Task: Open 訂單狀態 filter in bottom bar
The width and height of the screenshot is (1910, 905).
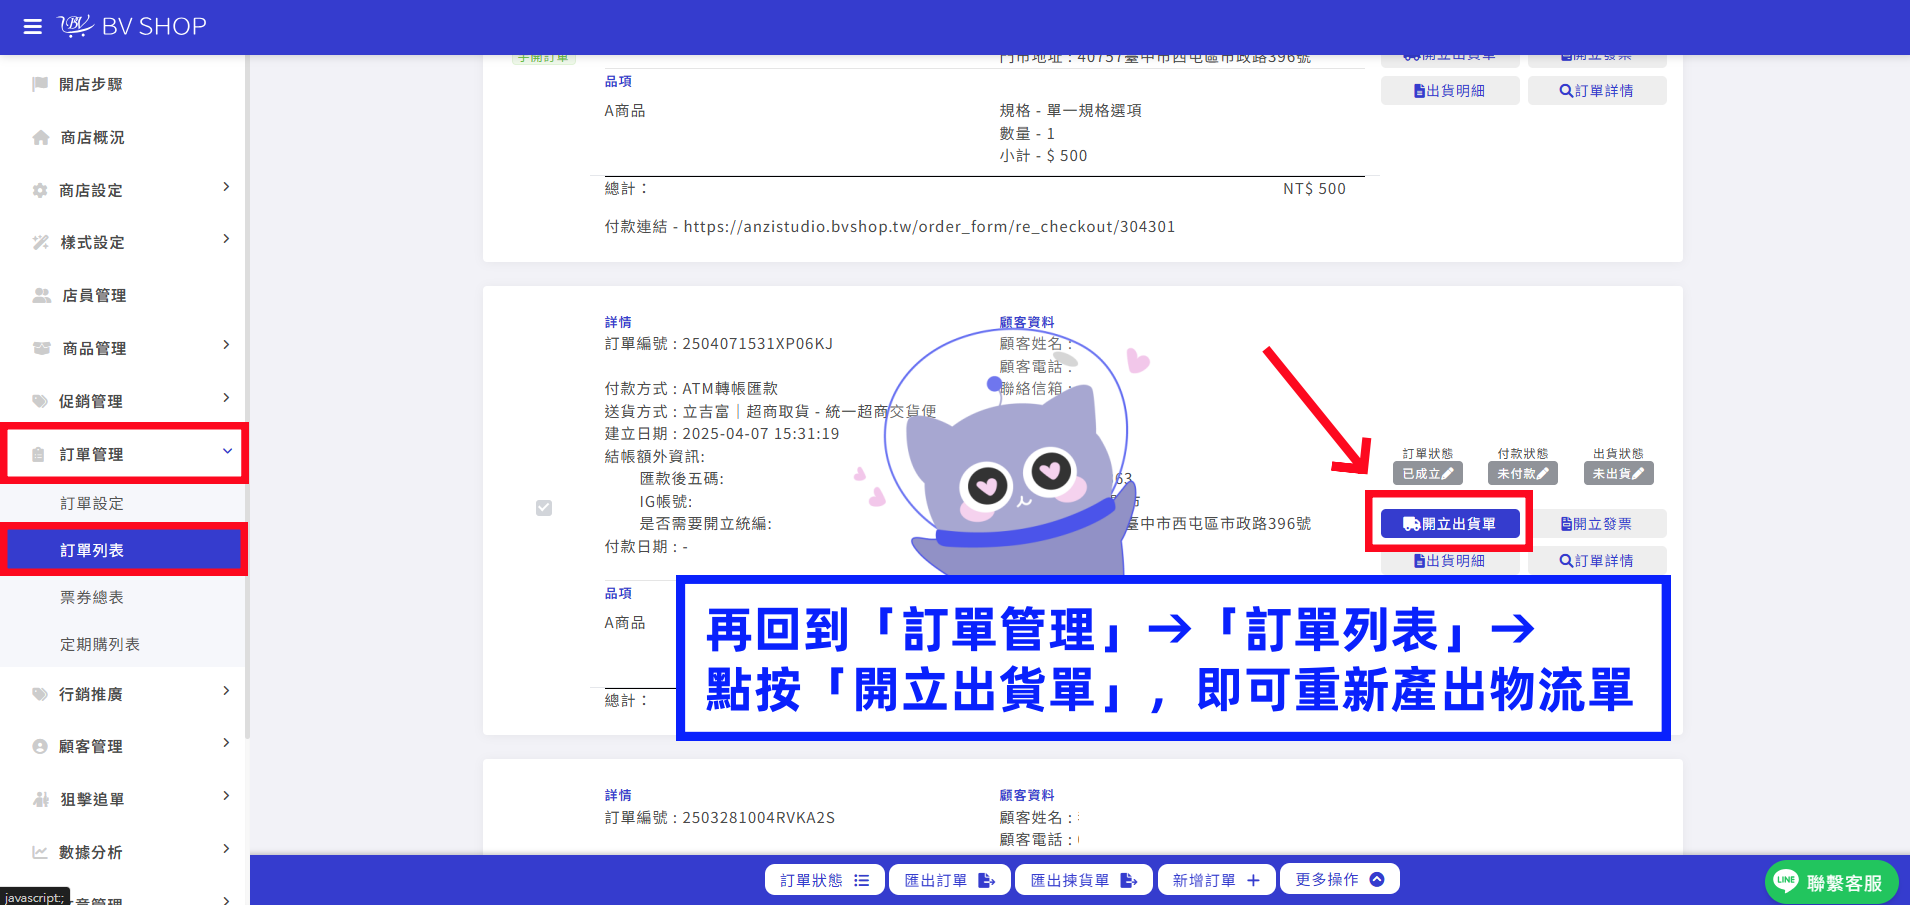Action: (825, 880)
